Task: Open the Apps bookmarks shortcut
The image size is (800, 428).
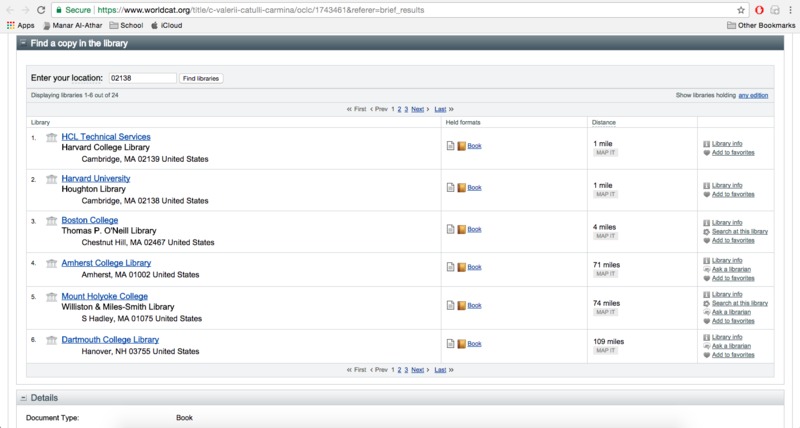Action: coord(20,25)
